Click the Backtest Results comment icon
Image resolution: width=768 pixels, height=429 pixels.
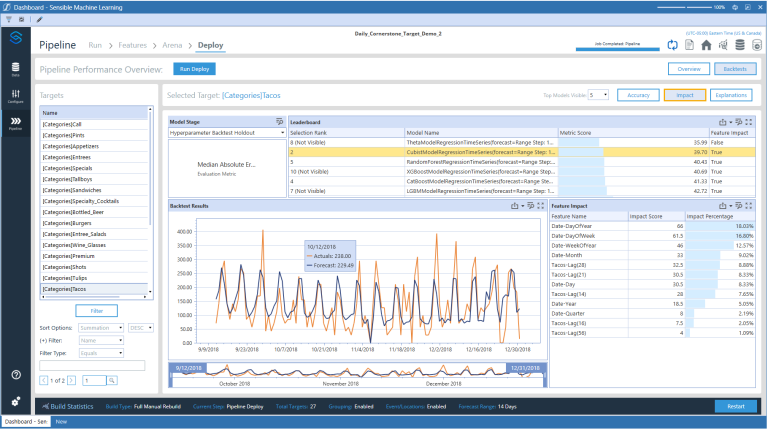tap(530, 206)
